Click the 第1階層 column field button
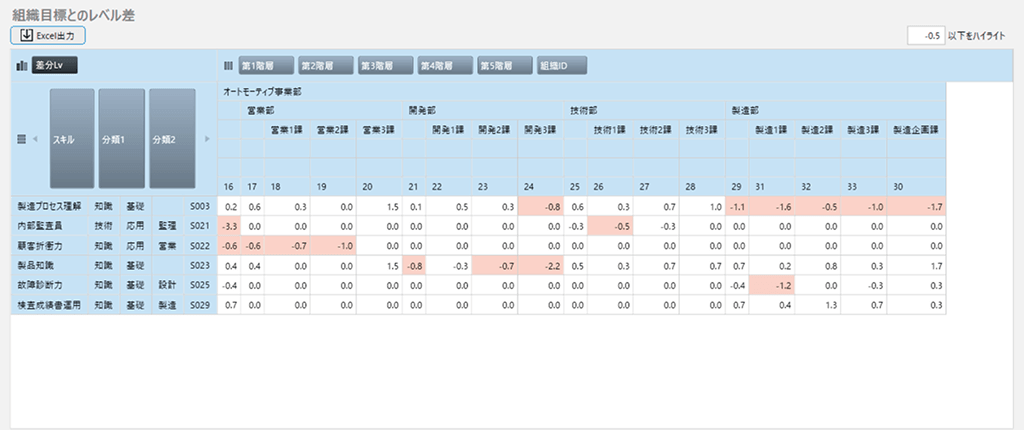Viewport: 1024px width, 430px height. click(x=266, y=66)
